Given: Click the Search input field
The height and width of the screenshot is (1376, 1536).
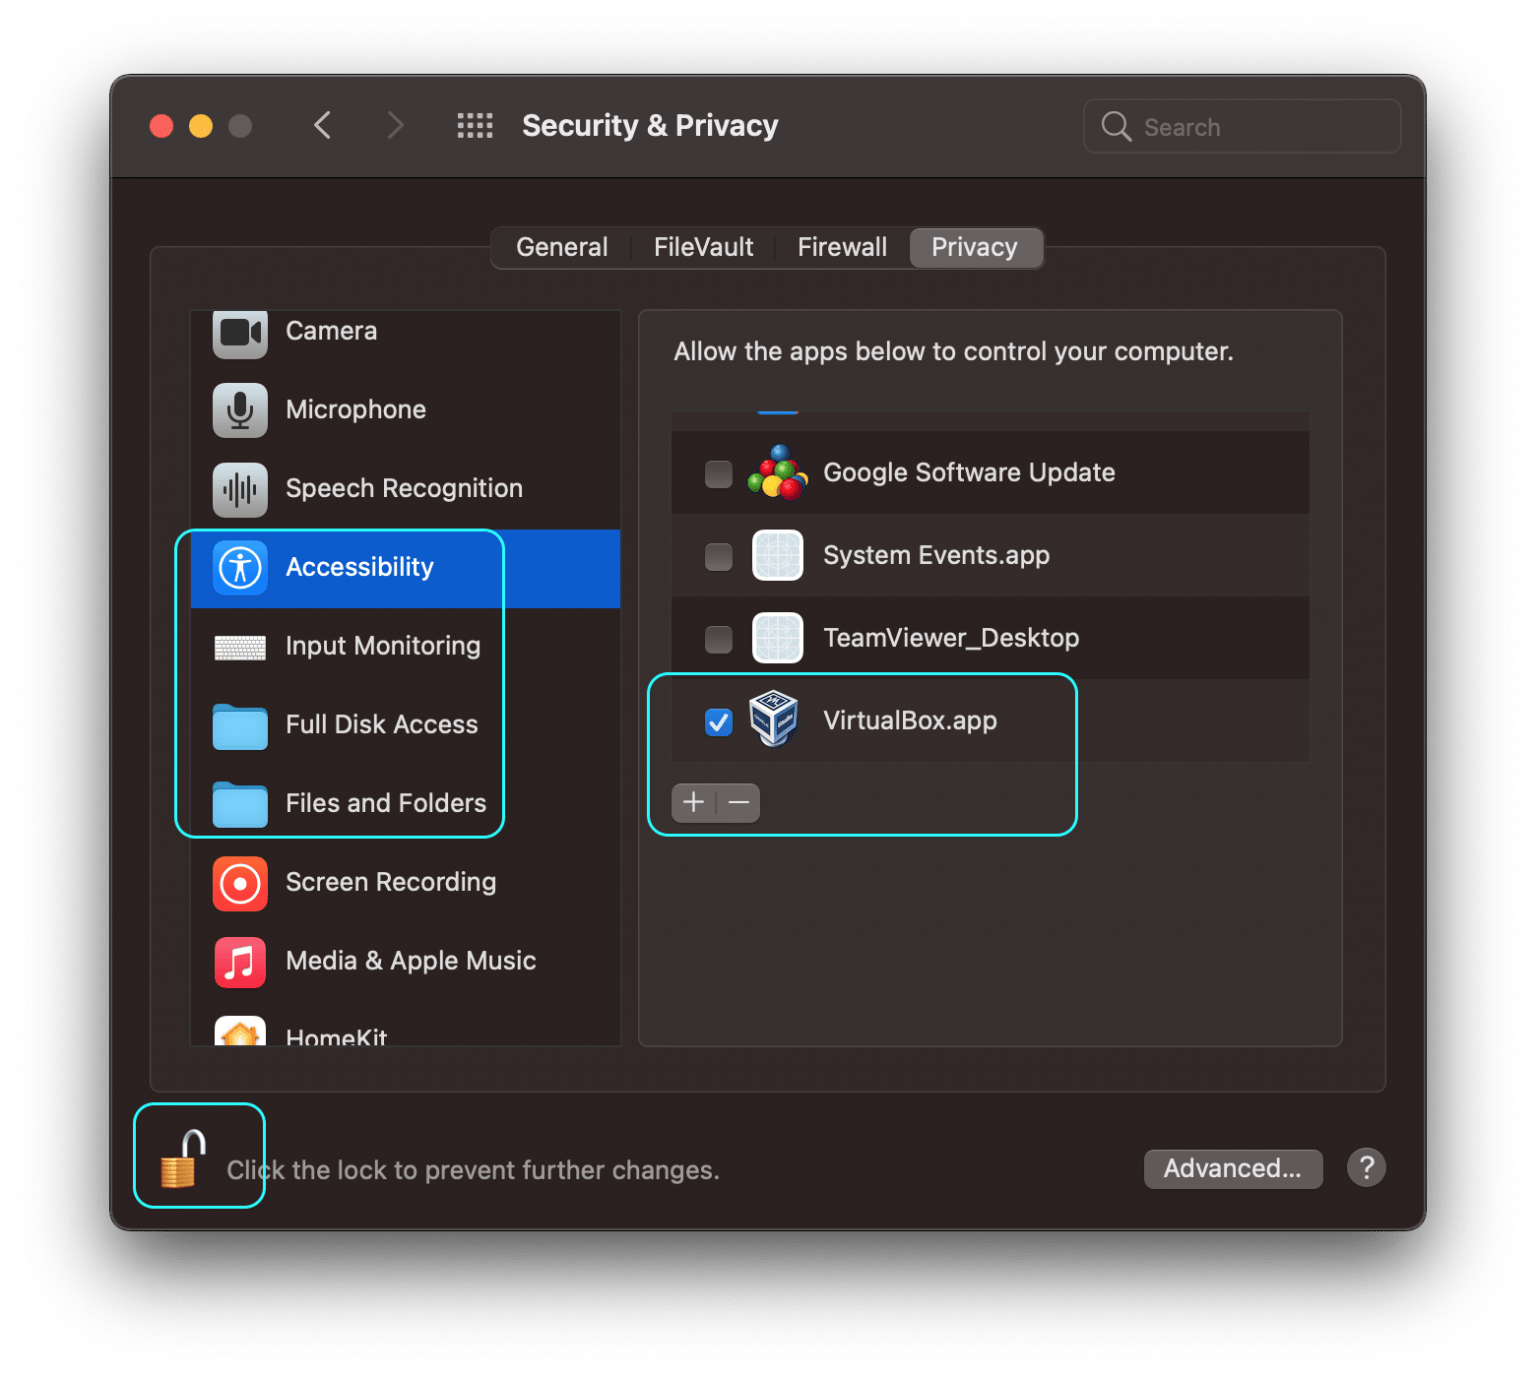Looking at the screenshot, I should click(1242, 127).
